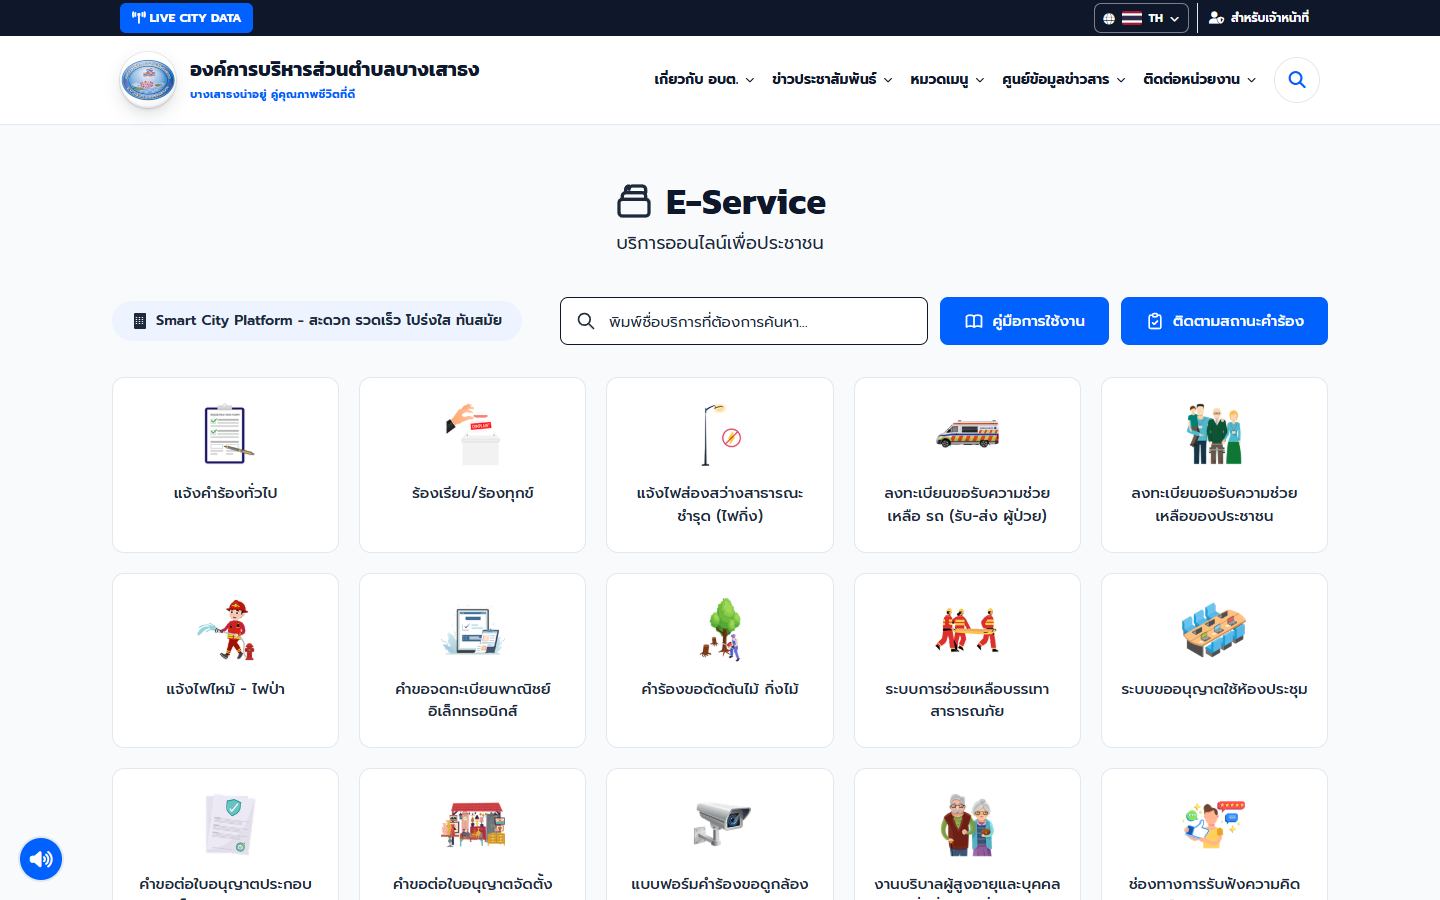The width and height of the screenshot is (1440, 900).
Task: Click the สำหรับเจ้าหน้าที่ staff link
Action: (1258, 18)
